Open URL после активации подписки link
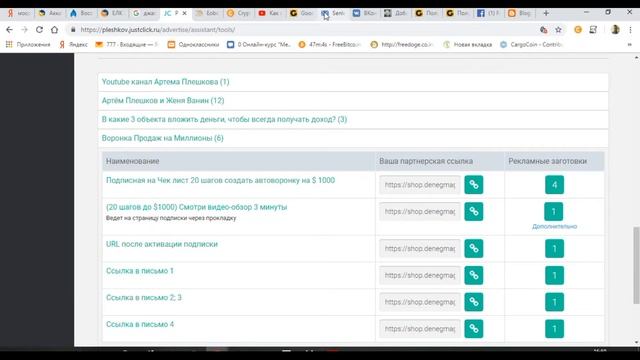Screen dimensions: 640x360 (x=162, y=244)
